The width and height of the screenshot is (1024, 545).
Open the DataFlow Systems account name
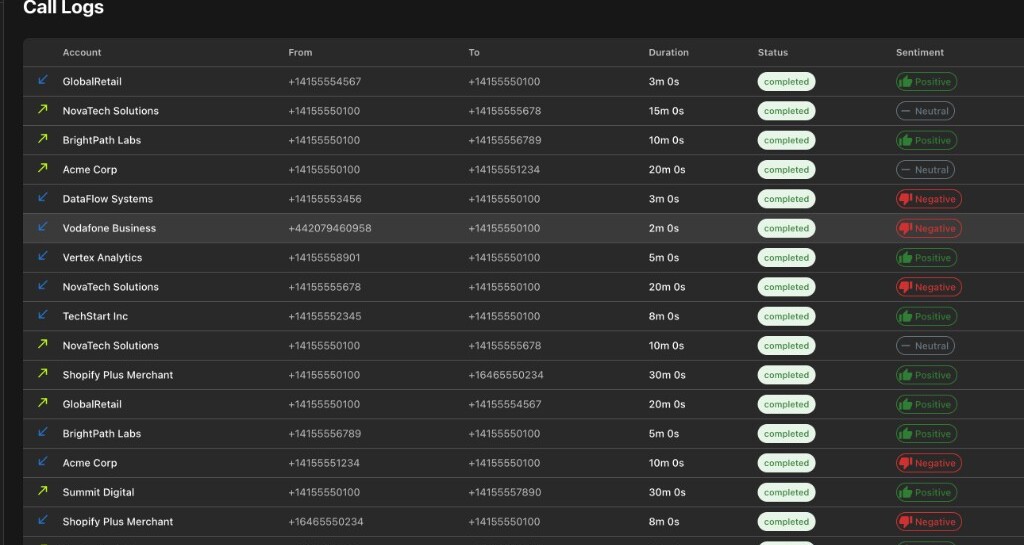click(x=108, y=199)
